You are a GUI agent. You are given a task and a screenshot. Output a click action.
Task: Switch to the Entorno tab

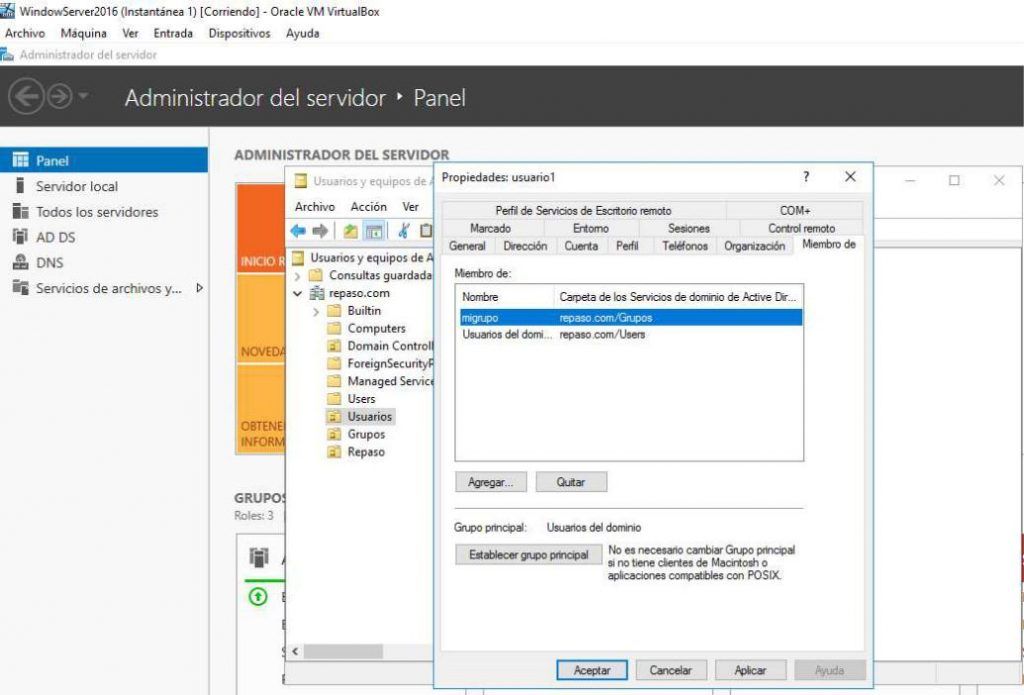tap(591, 228)
